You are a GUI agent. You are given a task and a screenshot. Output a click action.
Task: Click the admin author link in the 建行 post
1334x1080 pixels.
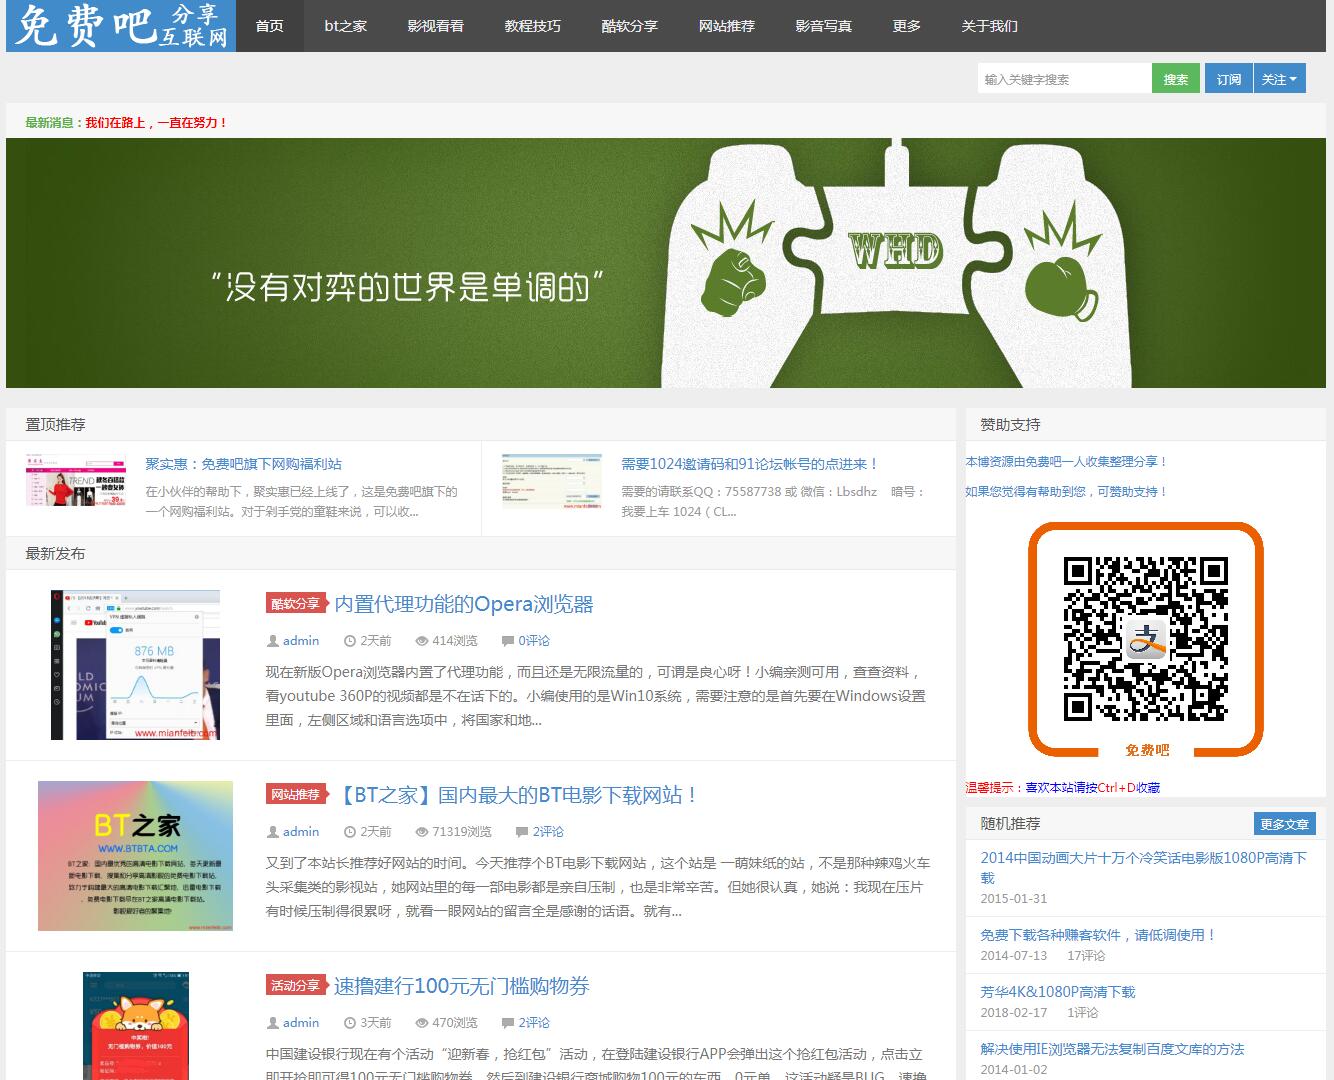(301, 1023)
